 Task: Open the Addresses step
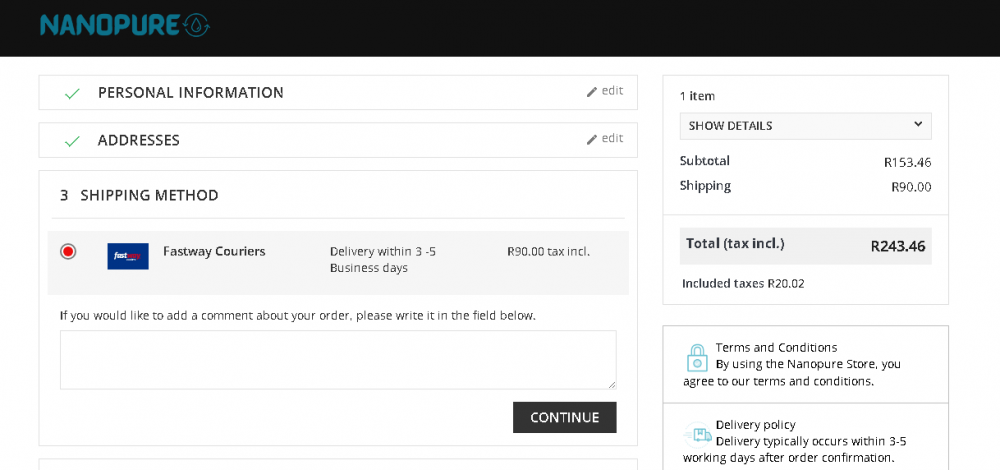(x=139, y=141)
